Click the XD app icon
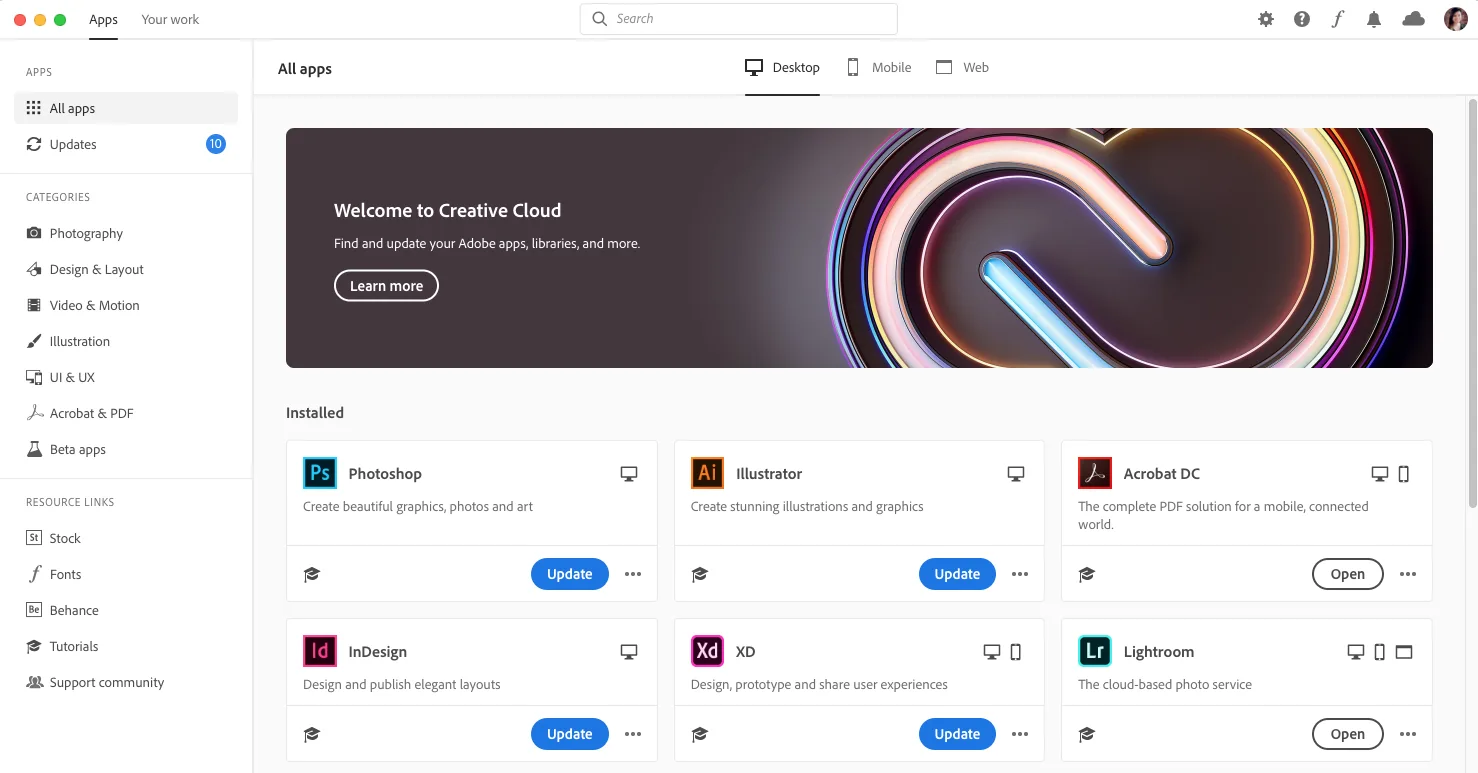 click(708, 651)
